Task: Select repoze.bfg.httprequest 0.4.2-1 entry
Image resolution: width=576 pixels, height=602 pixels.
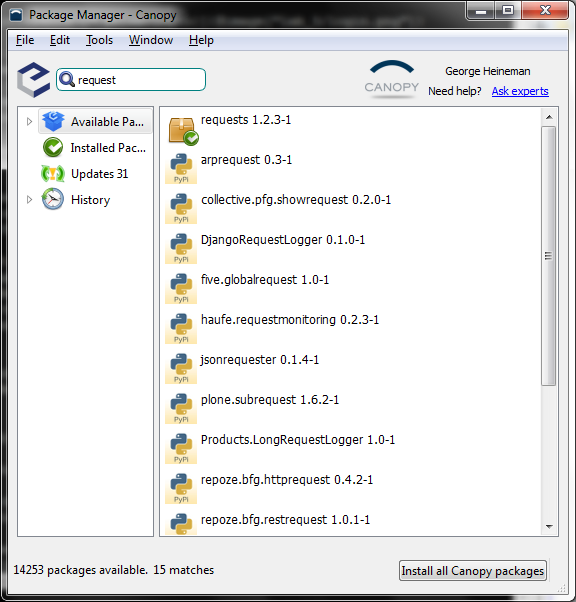Action: (x=287, y=480)
